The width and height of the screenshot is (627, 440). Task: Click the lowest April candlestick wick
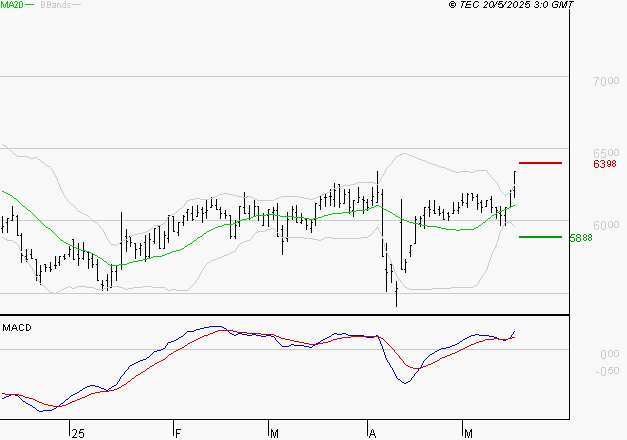[397, 298]
